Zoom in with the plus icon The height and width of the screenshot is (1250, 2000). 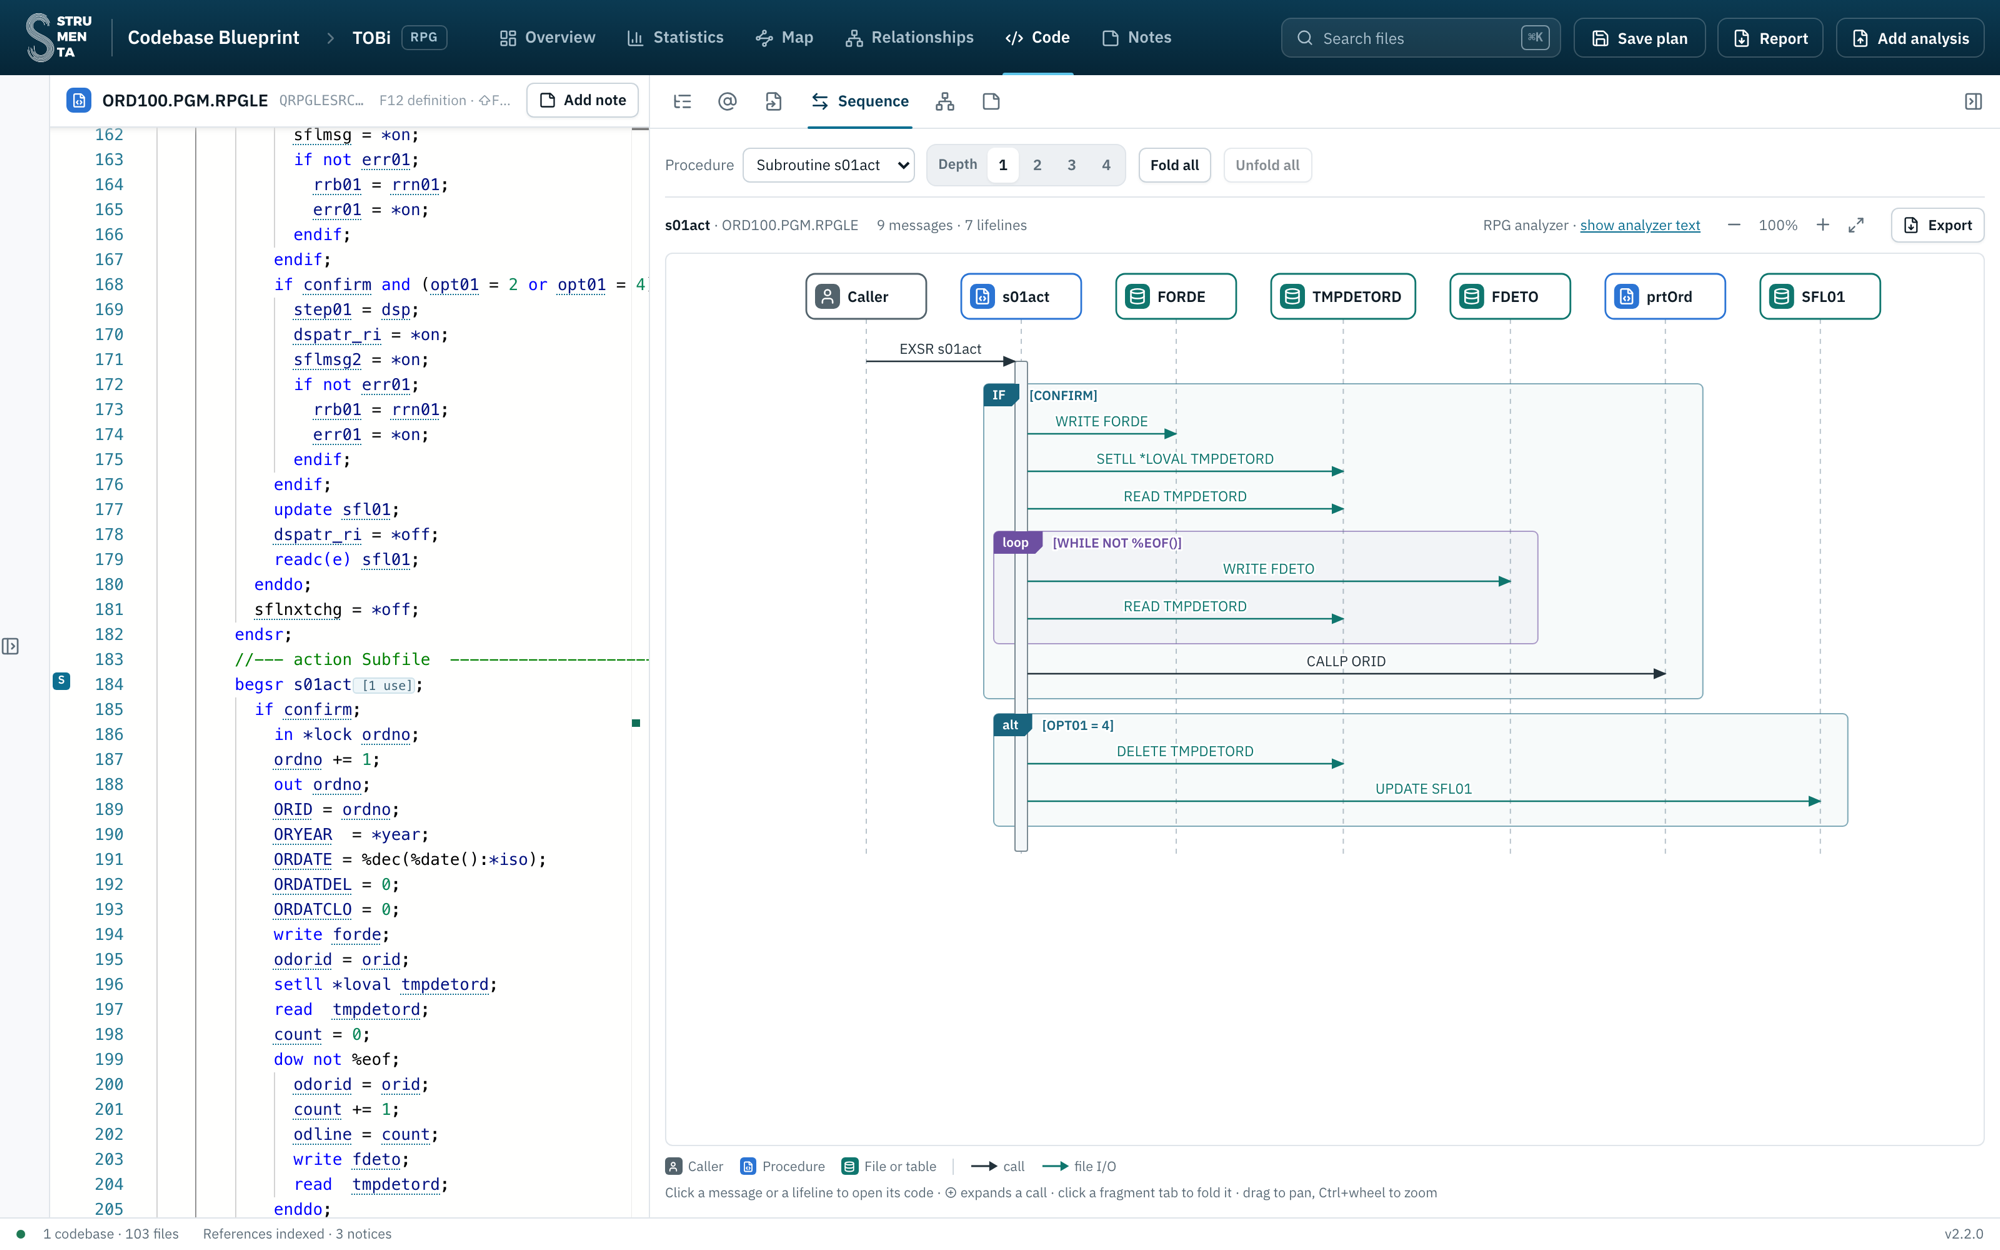(1823, 225)
